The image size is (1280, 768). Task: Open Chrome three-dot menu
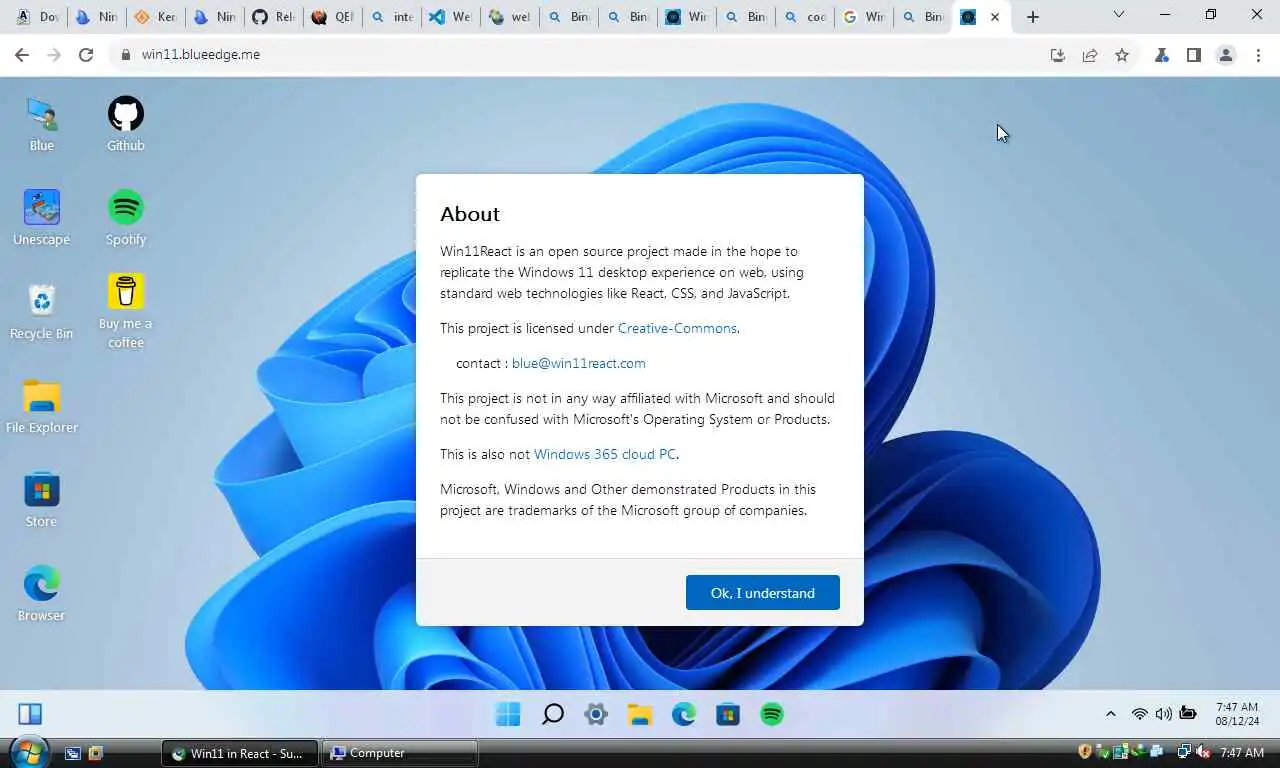pyautogui.click(x=1258, y=55)
